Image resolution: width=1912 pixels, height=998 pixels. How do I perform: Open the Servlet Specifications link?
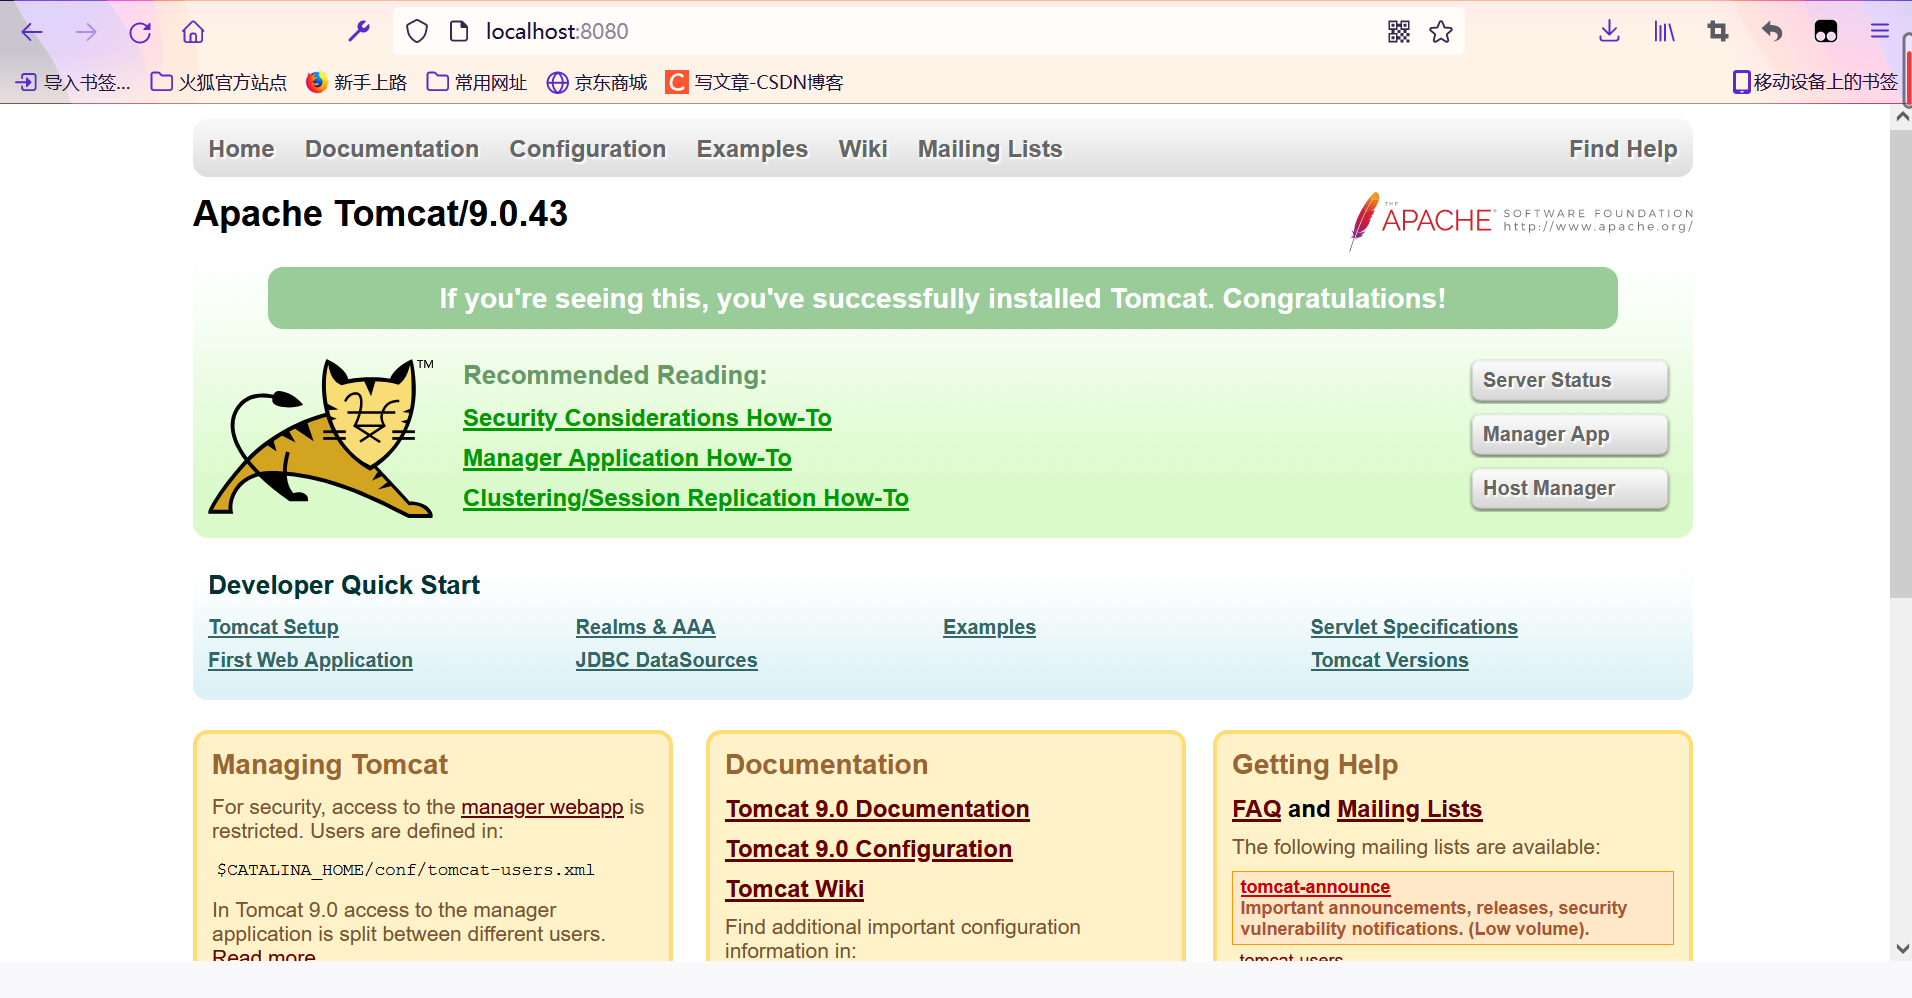click(1414, 627)
